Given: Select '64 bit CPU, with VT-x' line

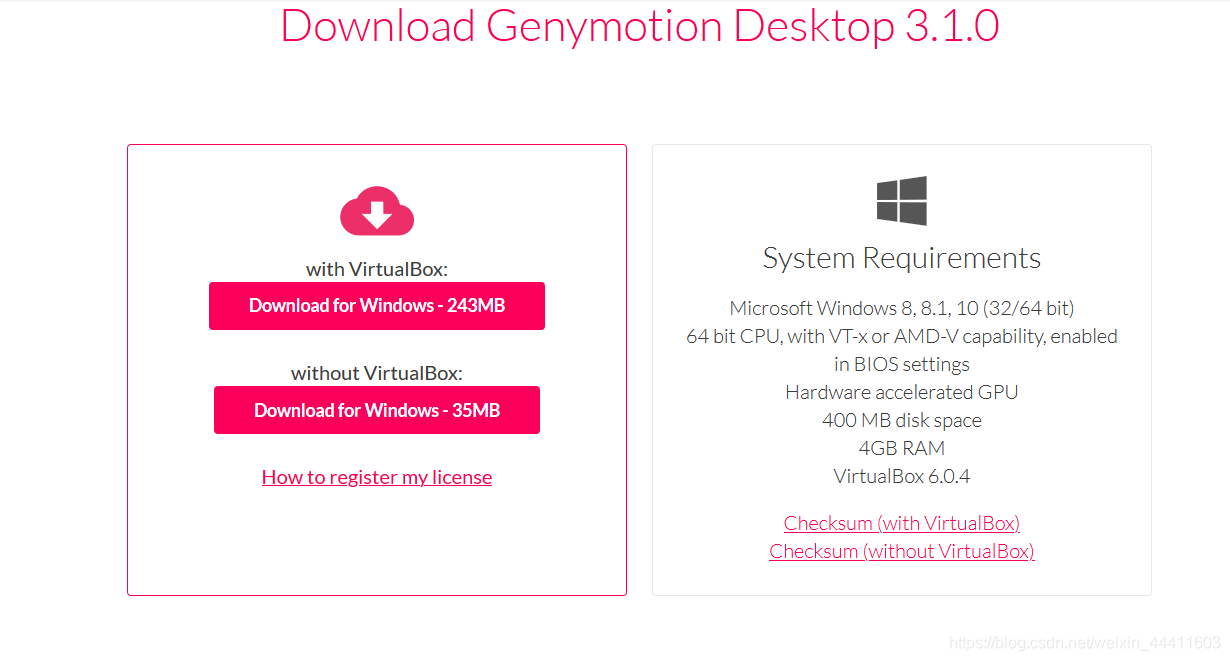Looking at the screenshot, I should tap(902, 336).
